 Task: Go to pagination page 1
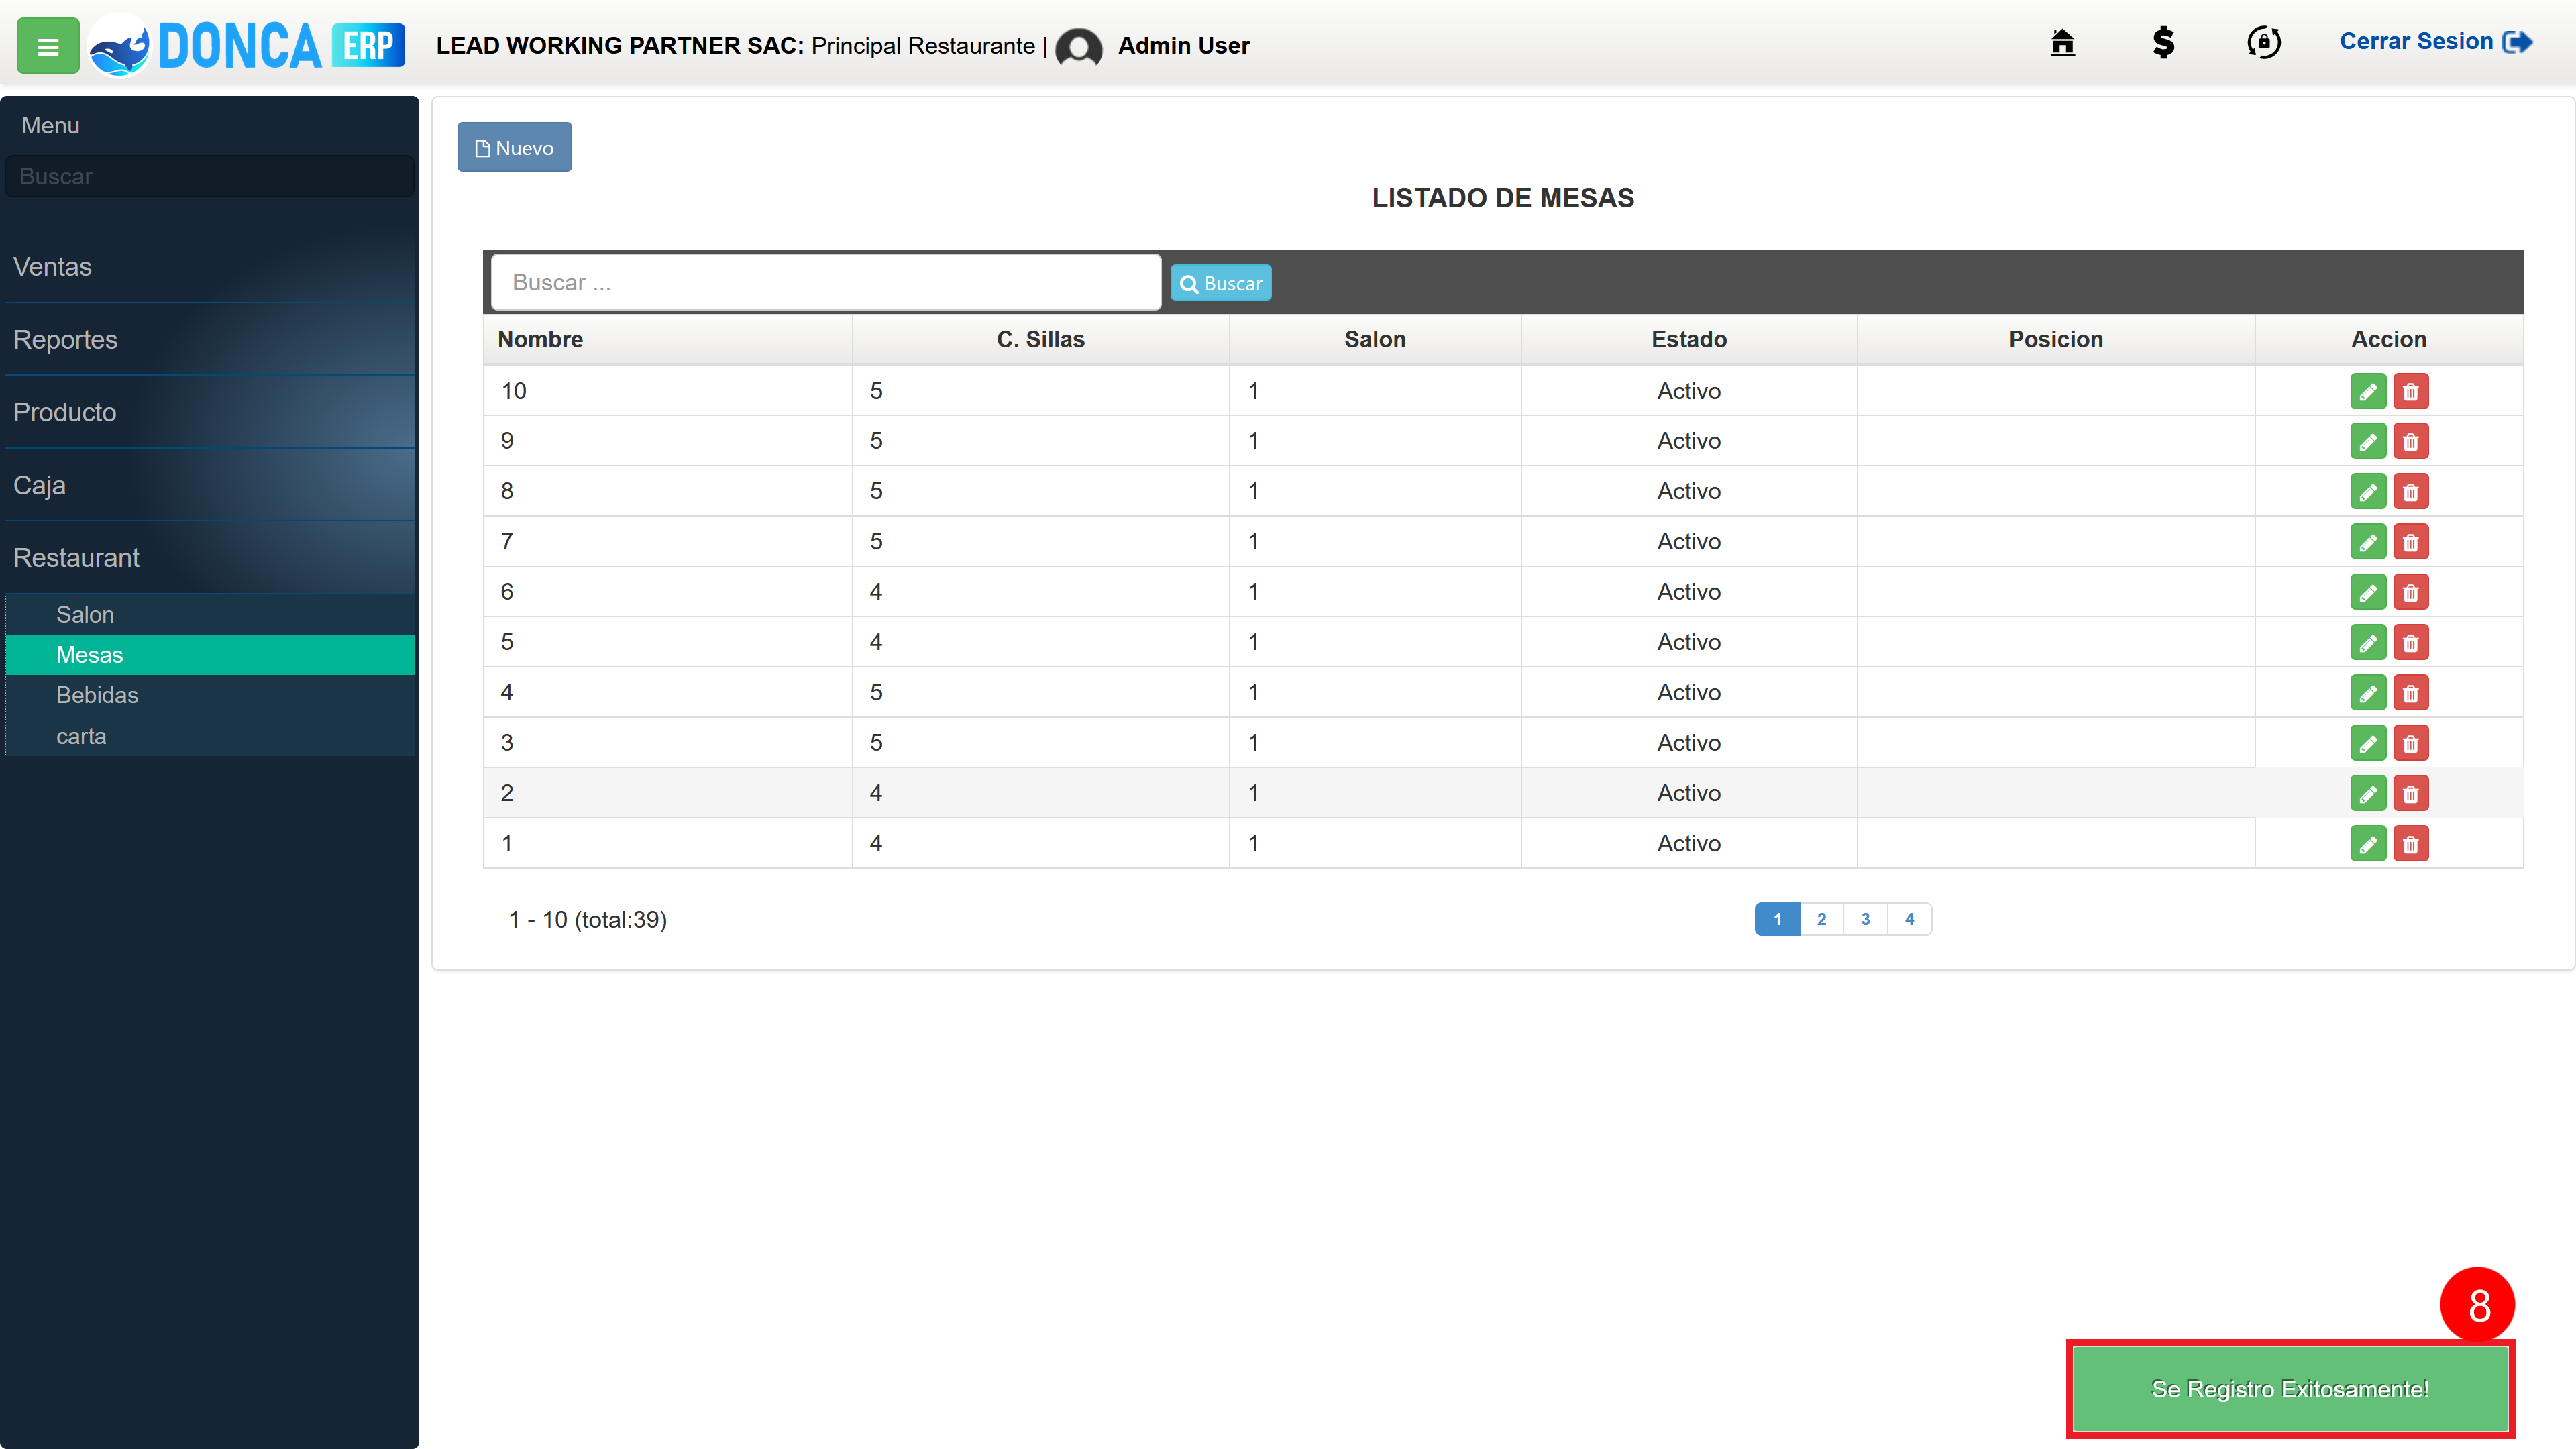pyautogui.click(x=1777, y=919)
